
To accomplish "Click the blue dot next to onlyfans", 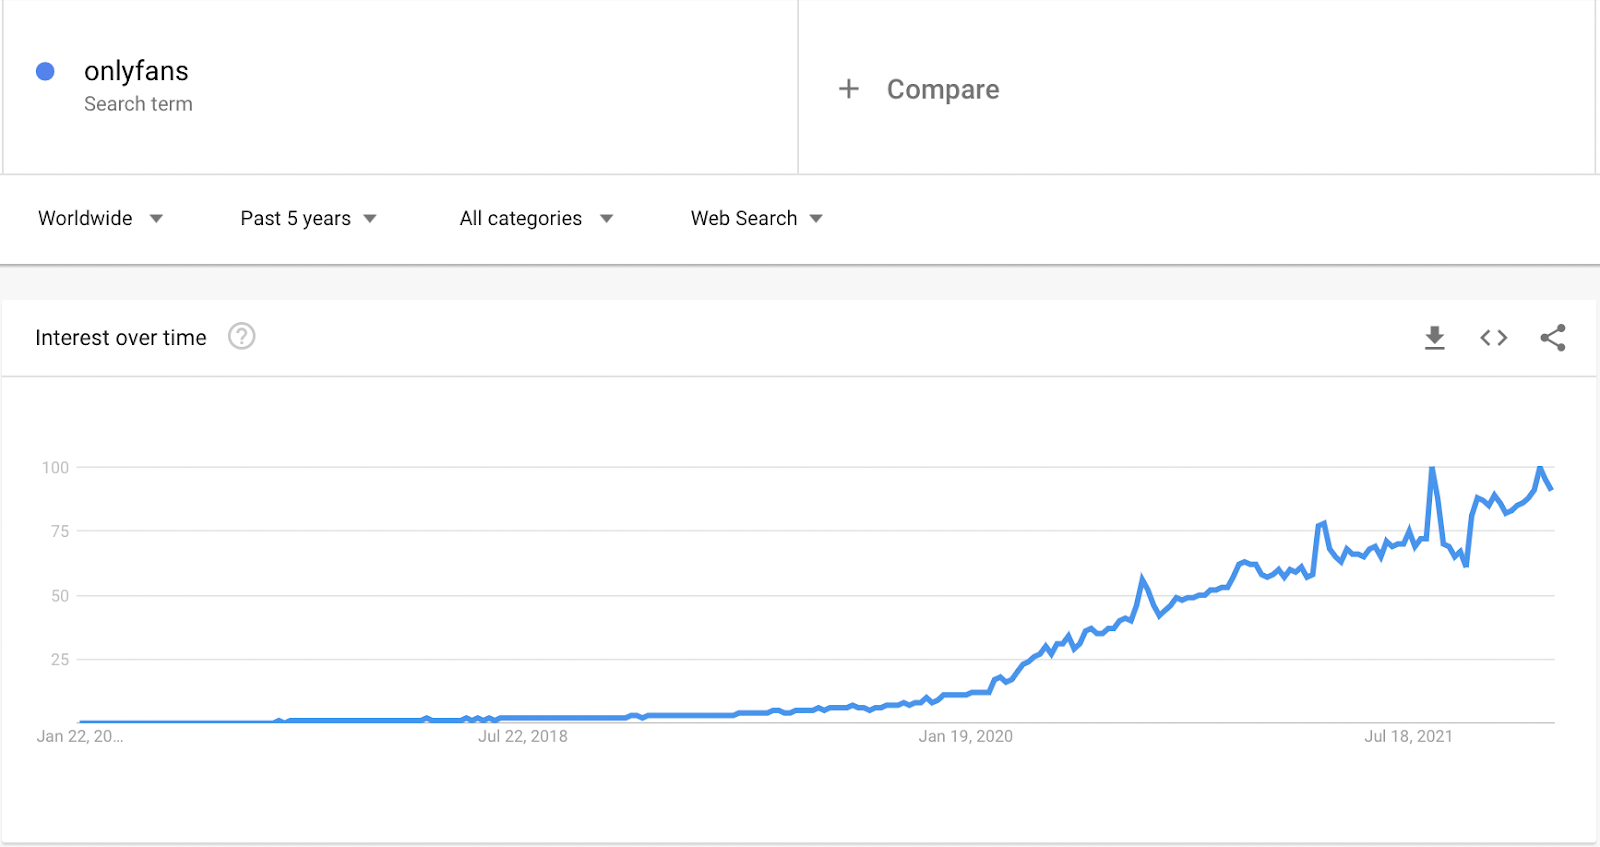I will tap(45, 71).
